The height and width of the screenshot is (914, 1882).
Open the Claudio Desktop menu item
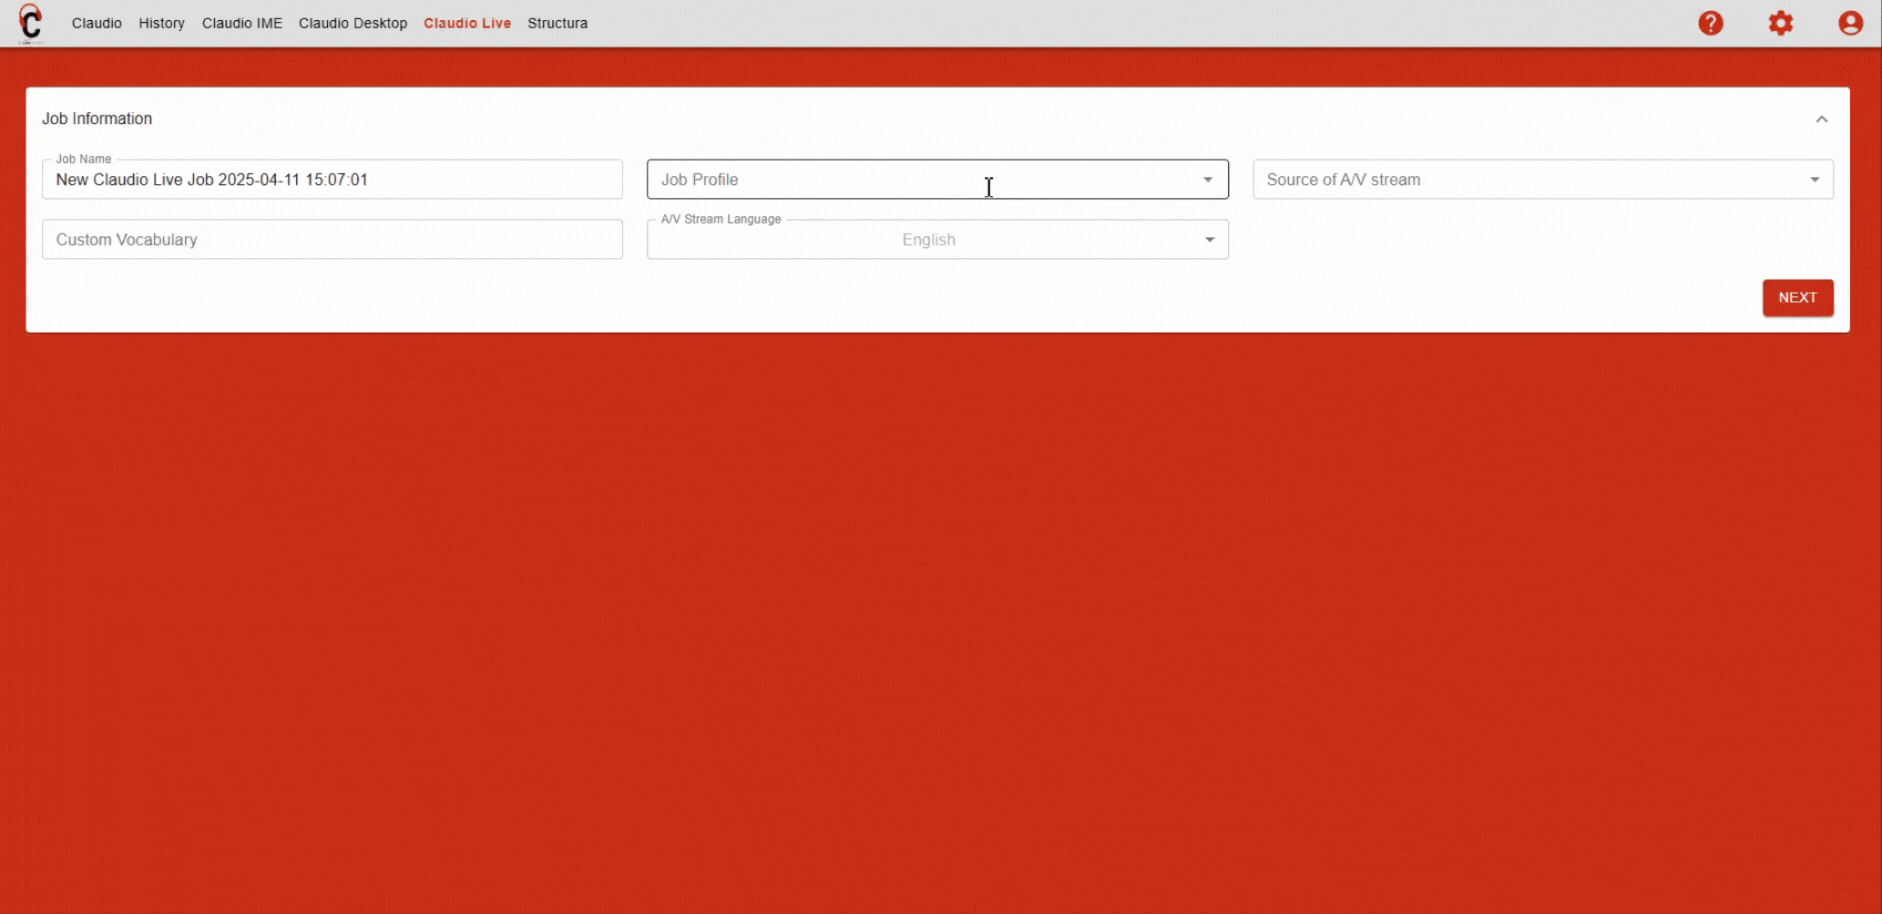point(353,23)
